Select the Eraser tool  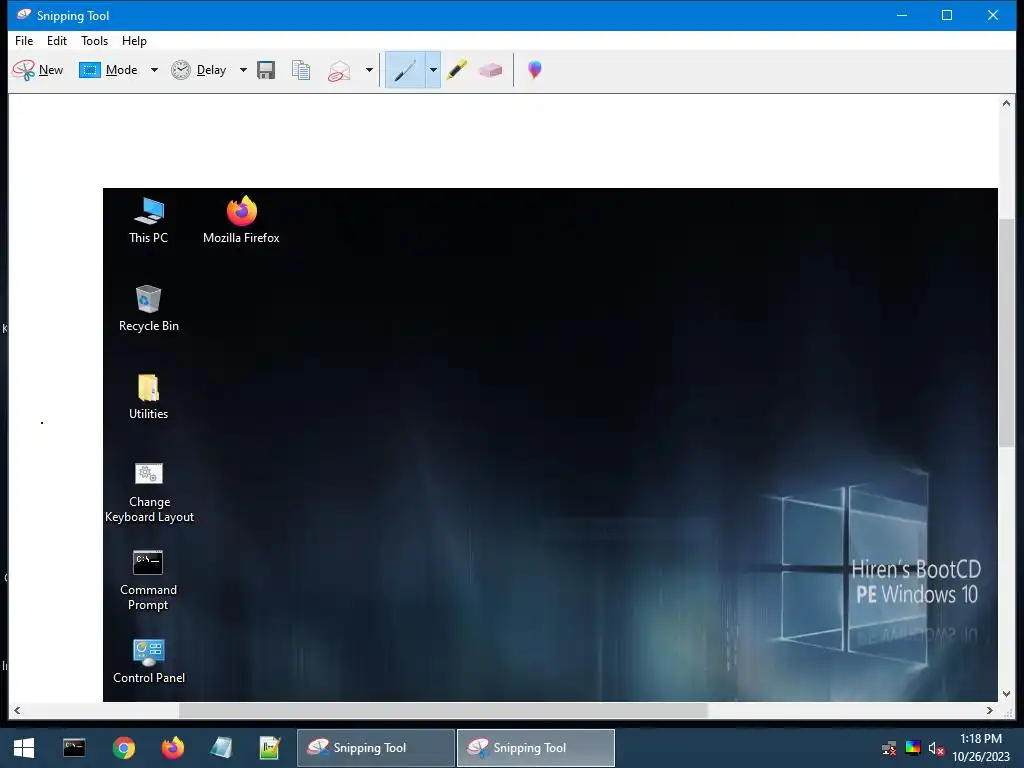coord(490,70)
